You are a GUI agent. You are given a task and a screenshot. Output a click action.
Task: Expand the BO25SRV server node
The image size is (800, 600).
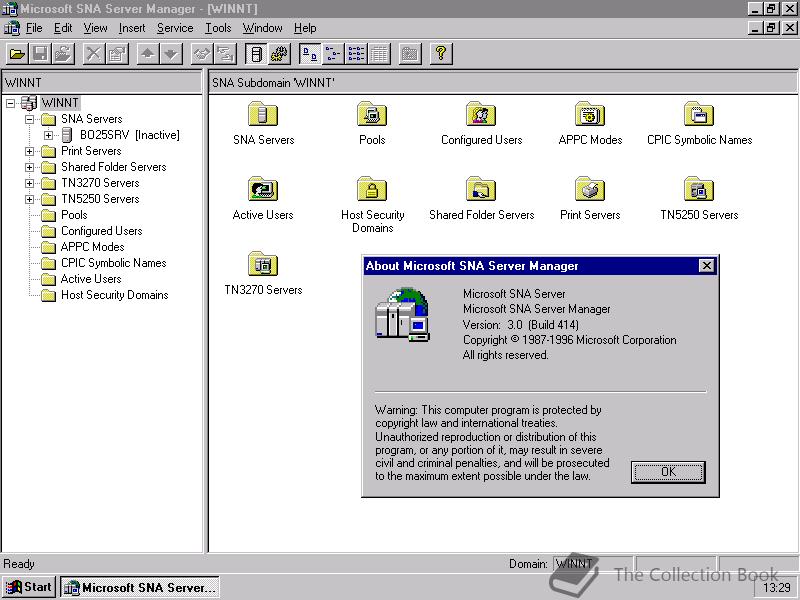48,135
